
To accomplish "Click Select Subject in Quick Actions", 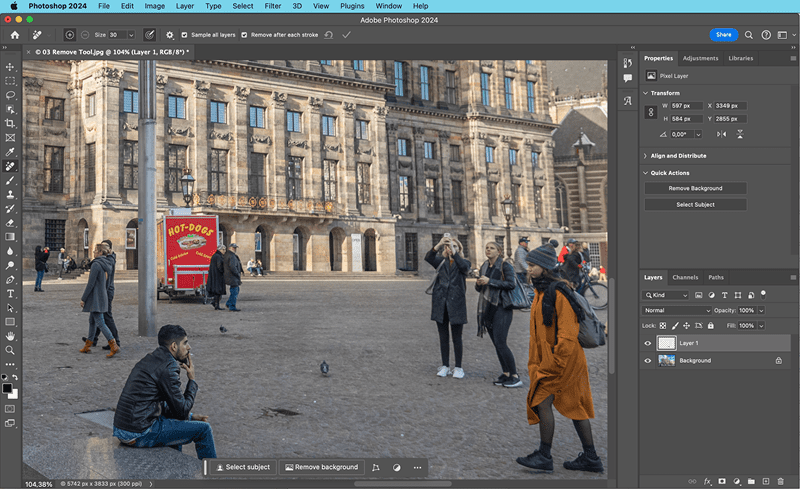I will pos(695,205).
